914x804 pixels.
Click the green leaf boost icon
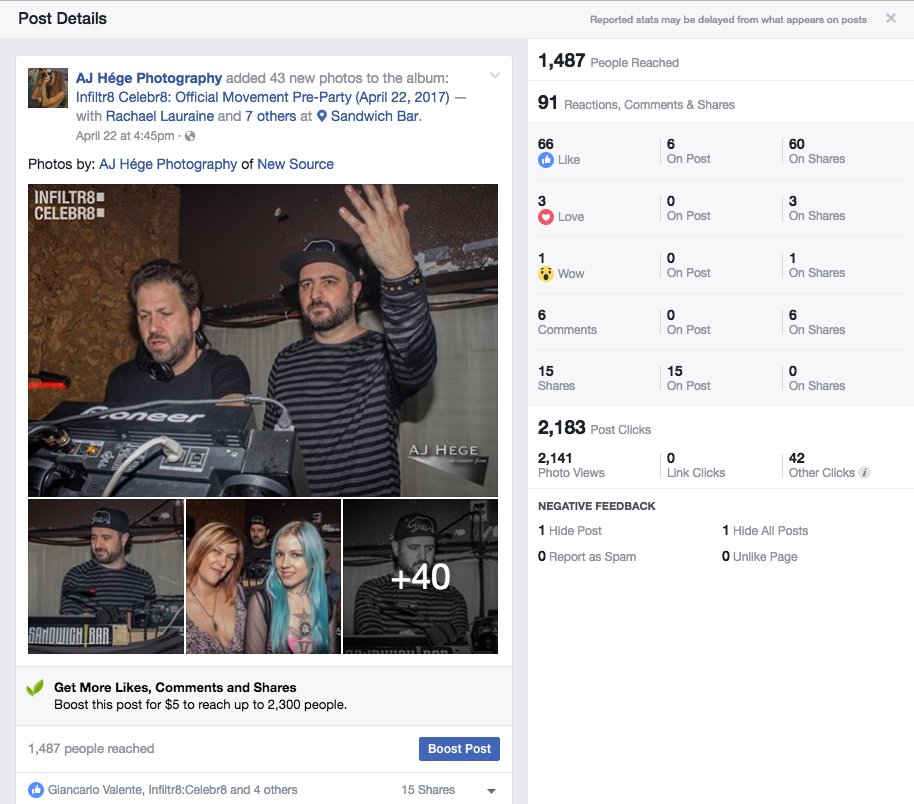coord(35,688)
